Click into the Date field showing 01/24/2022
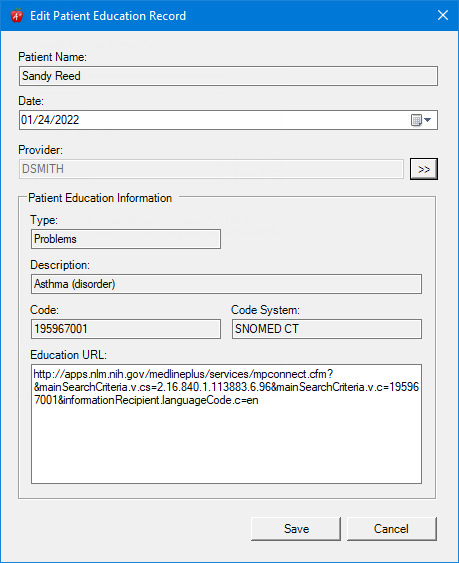 point(214,120)
